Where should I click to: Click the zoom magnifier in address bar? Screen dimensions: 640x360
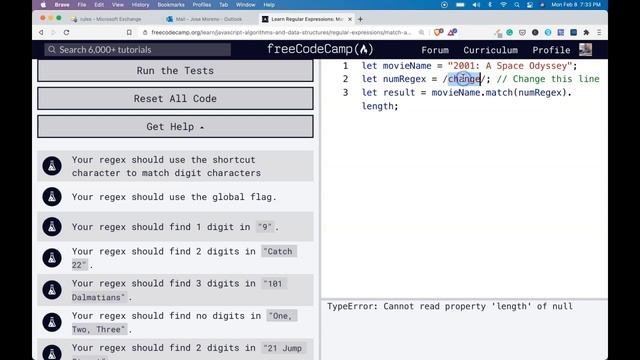tap(421, 32)
